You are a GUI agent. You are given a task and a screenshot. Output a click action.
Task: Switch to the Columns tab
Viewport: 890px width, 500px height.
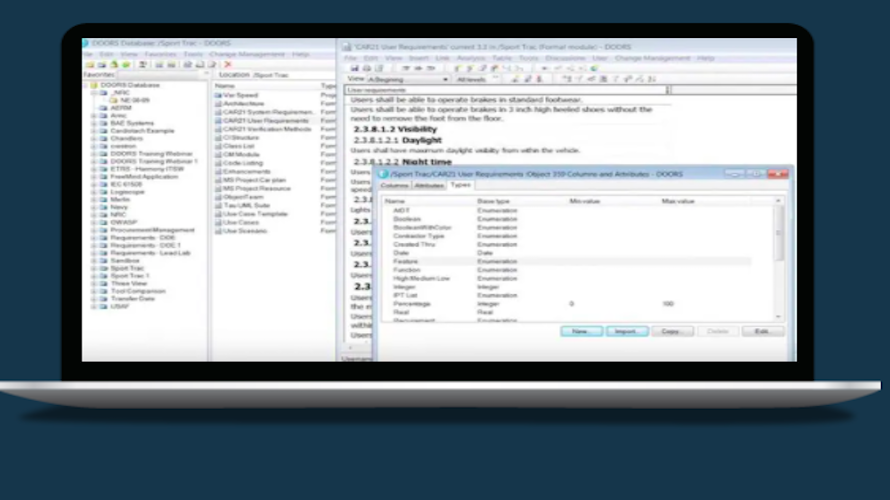(394, 186)
